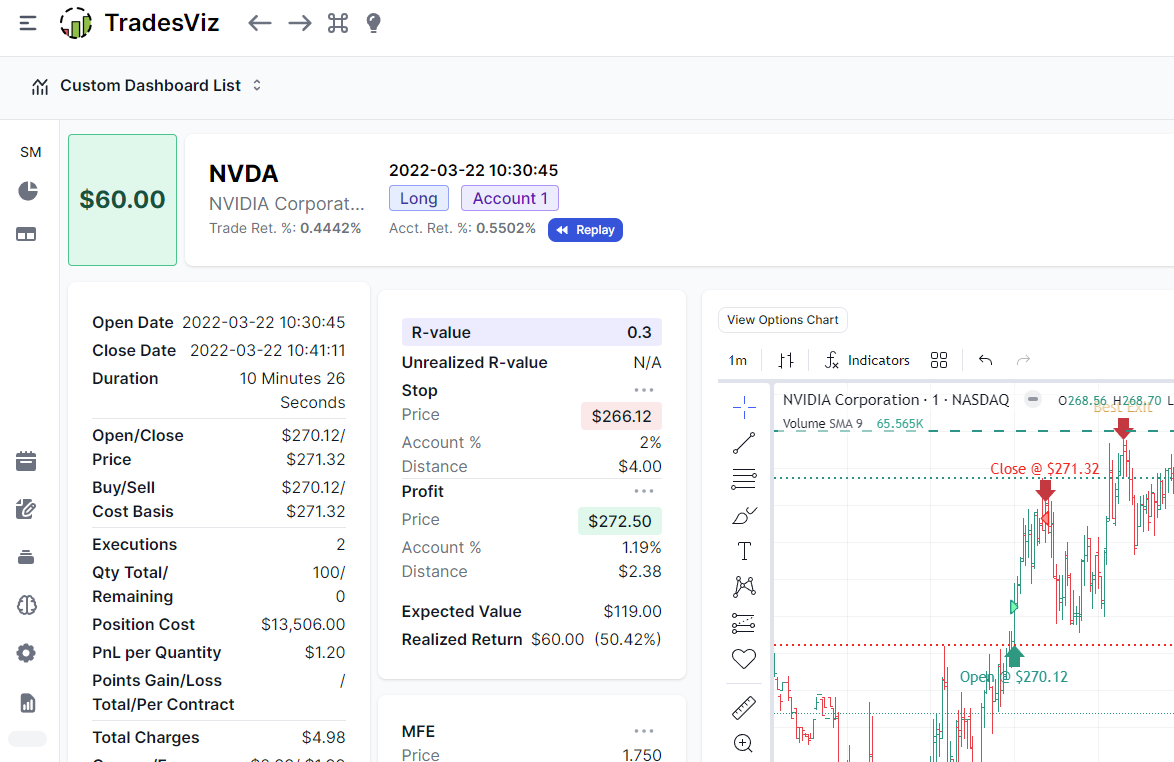Go back with the left arrow

pyautogui.click(x=259, y=23)
